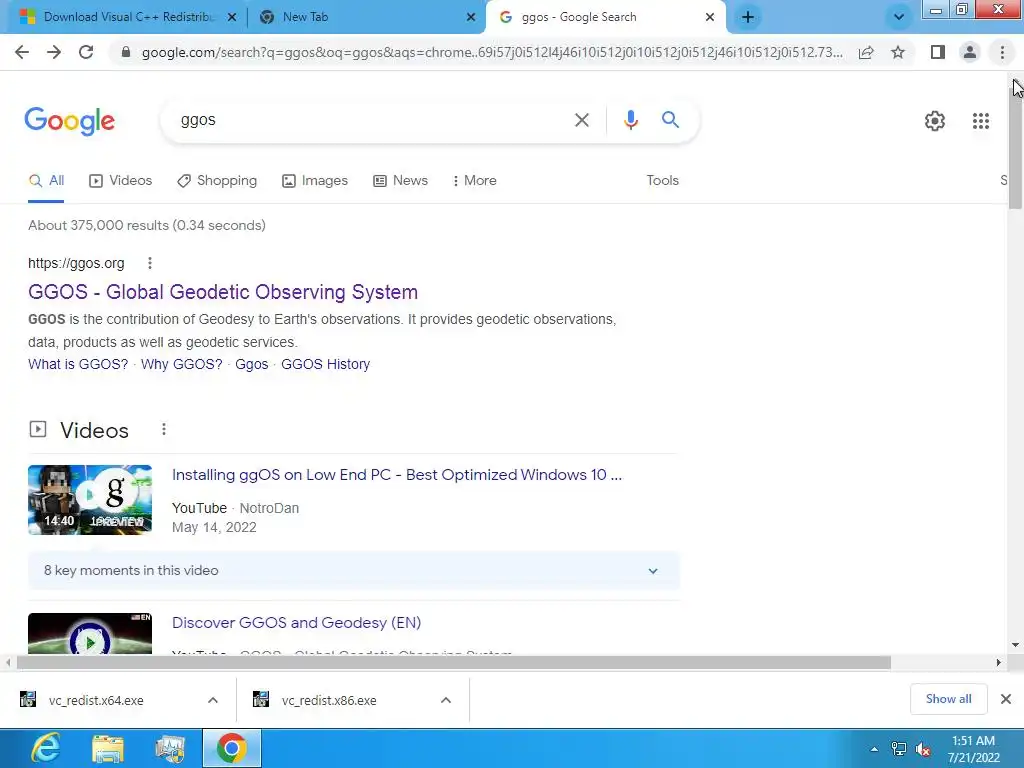Click the muted volume tray icon
1024x768 pixels.
tap(923, 749)
